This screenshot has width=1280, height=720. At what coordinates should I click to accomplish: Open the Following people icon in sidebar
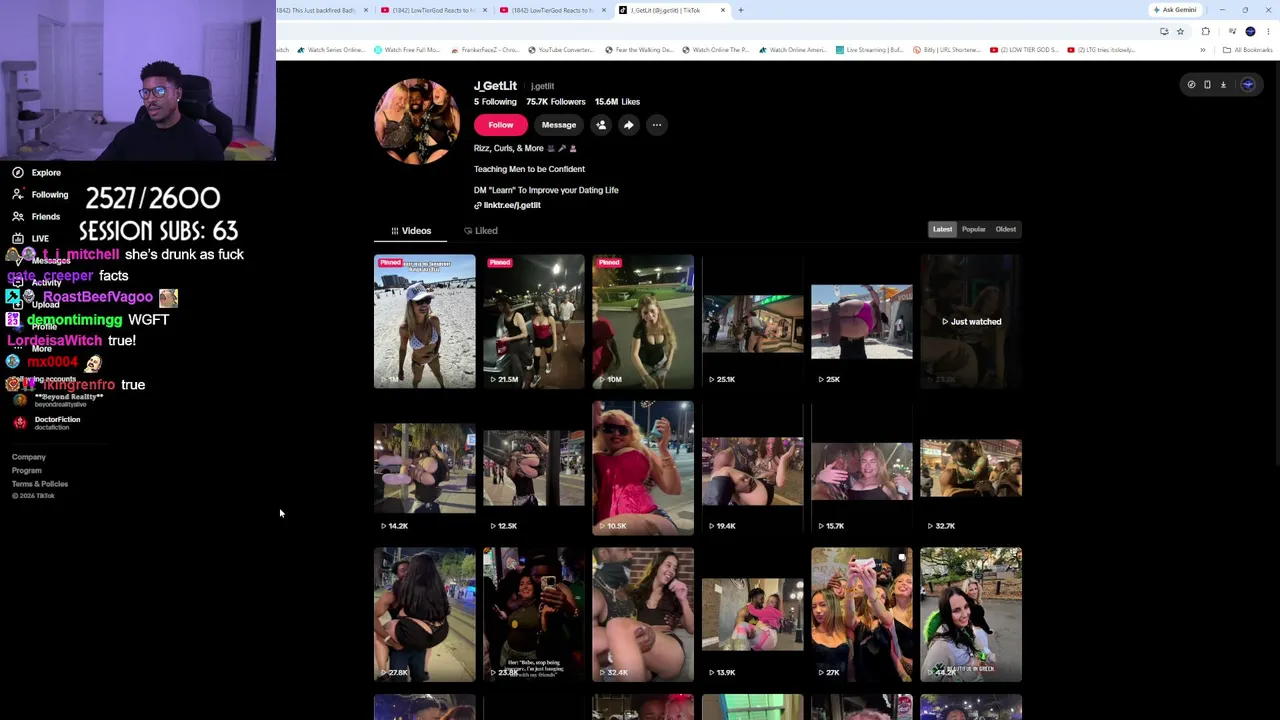18,195
